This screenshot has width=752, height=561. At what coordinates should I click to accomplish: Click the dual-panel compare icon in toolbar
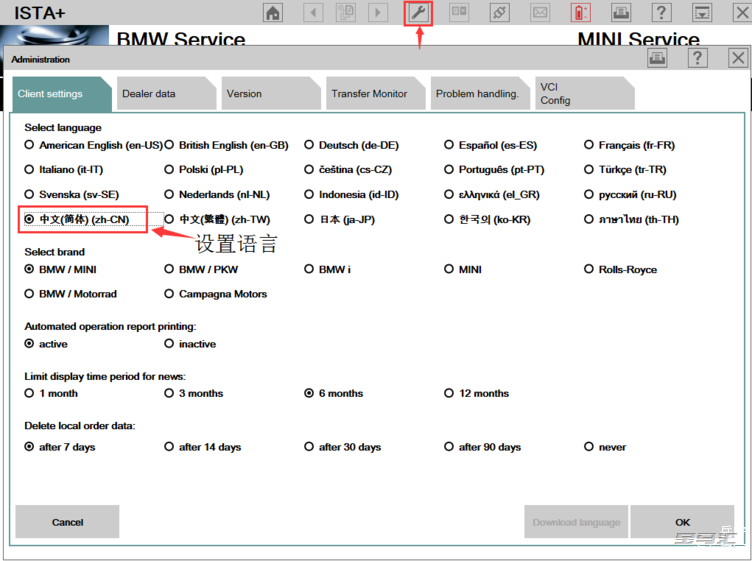click(459, 12)
